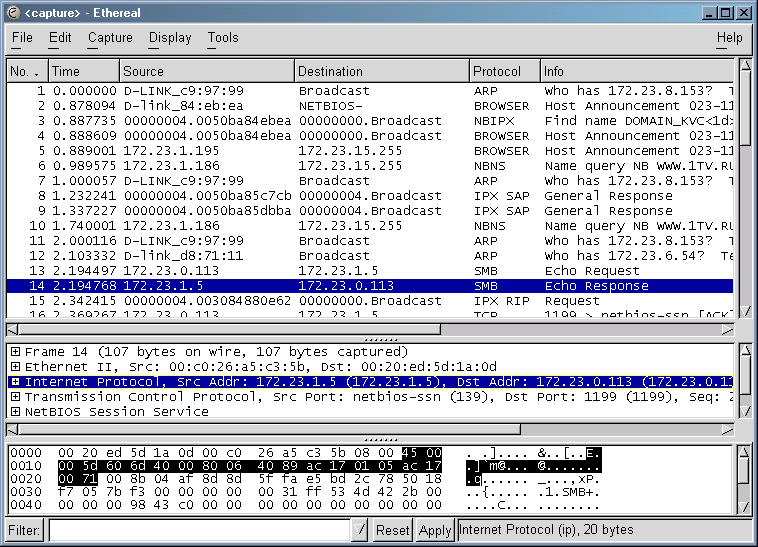Click the protocol tree scroll-up arrow
This screenshot has width=758, height=547.
(x=745, y=350)
